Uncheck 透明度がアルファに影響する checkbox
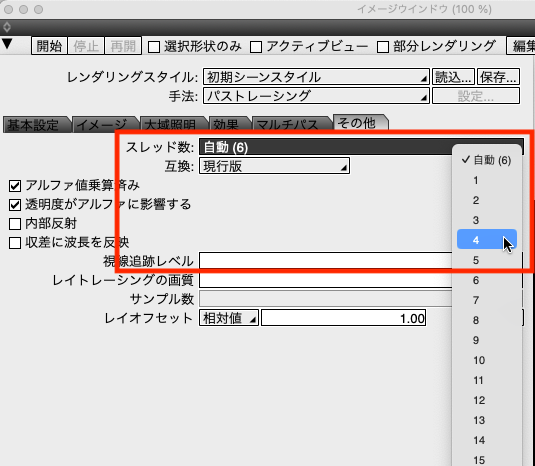The height and width of the screenshot is (466, 535). (x=15, y=205)
